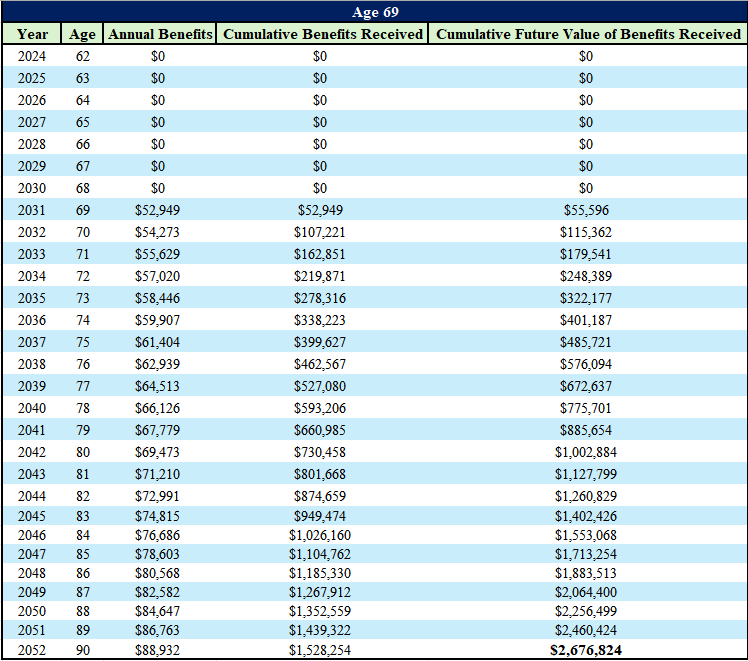Click future value '$576,094'

pyautogui.click(x=586, y=364)
